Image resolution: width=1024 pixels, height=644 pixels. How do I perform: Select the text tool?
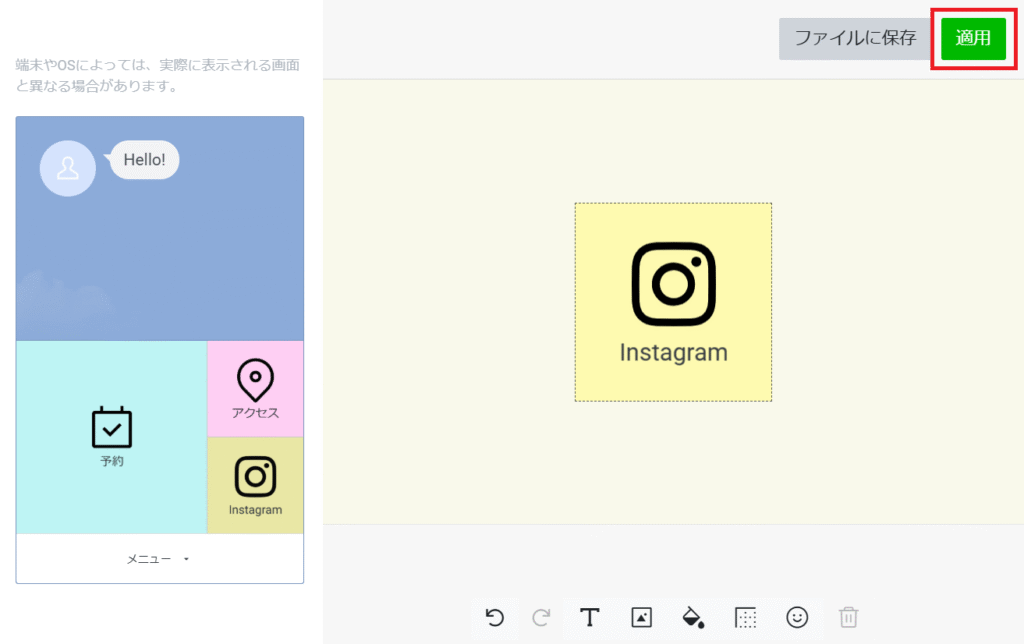pyautogui.click(x=590, y=618)
